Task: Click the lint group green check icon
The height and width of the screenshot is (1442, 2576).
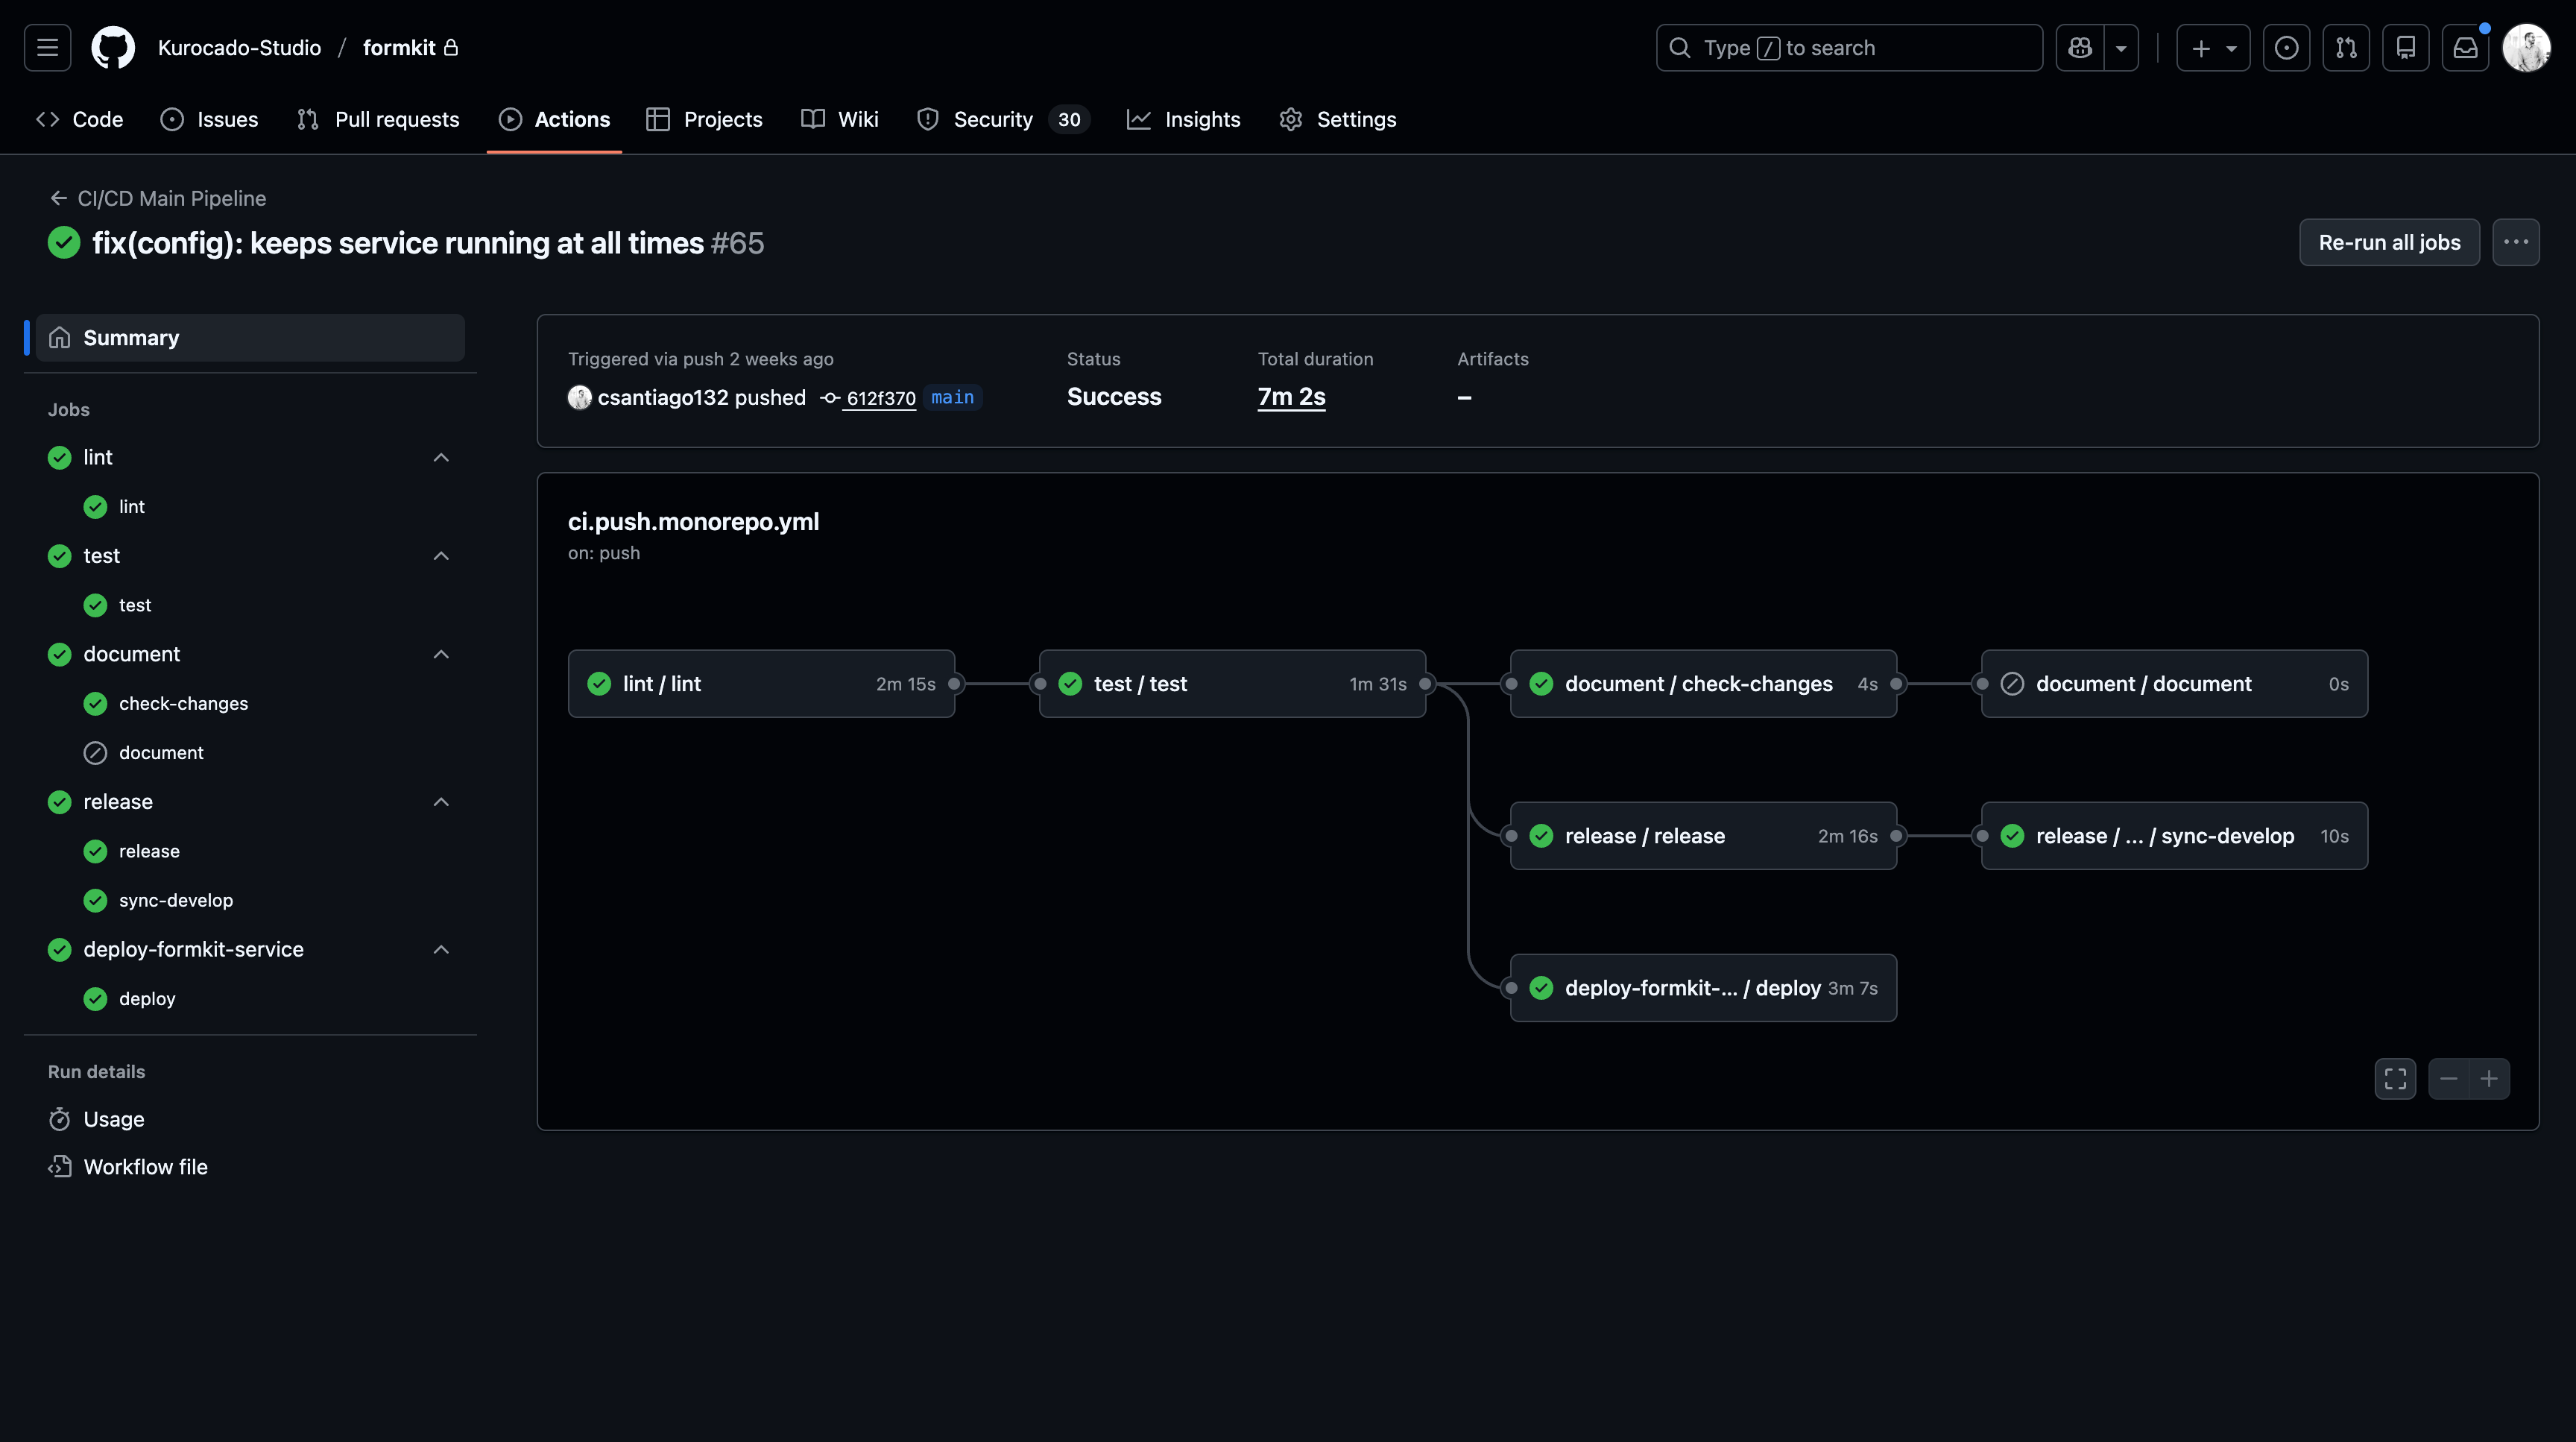Action: (60, 457)
